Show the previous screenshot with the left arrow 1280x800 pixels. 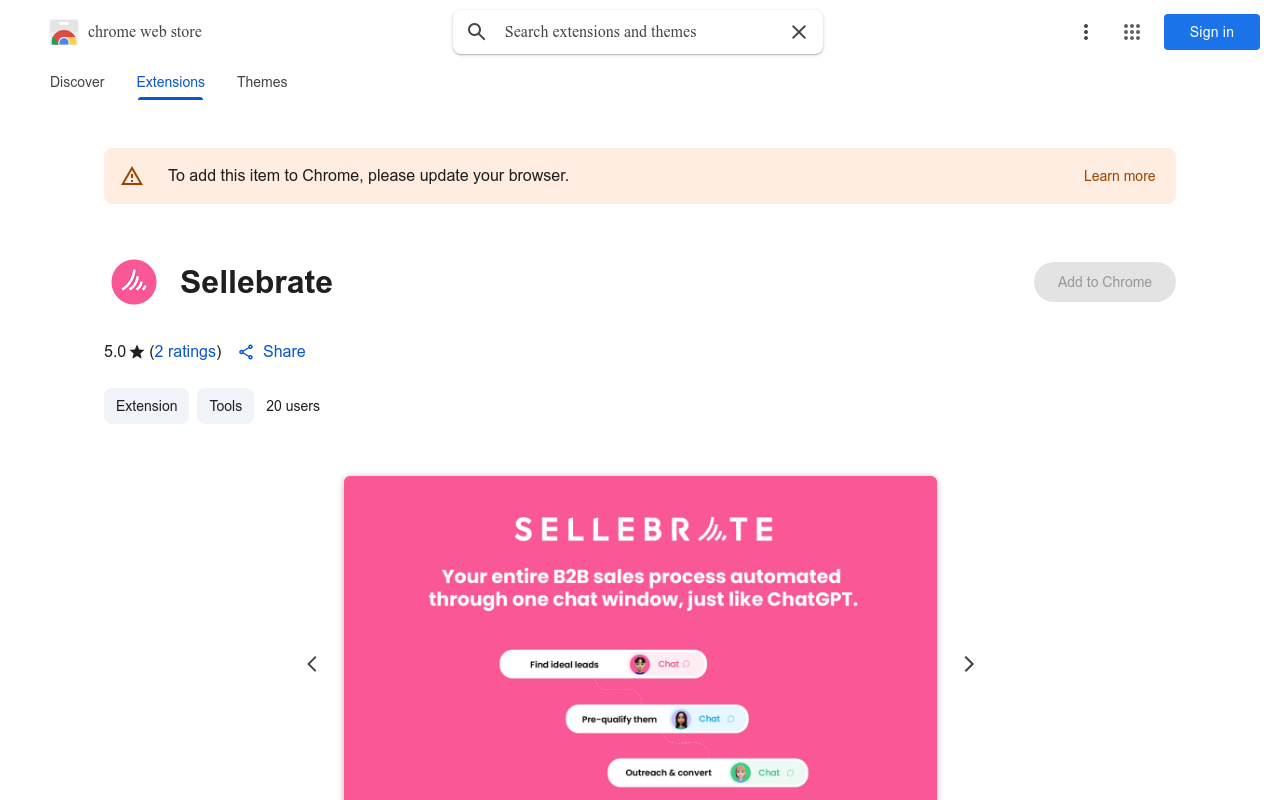pyautogui.click(x=312, y=664)
